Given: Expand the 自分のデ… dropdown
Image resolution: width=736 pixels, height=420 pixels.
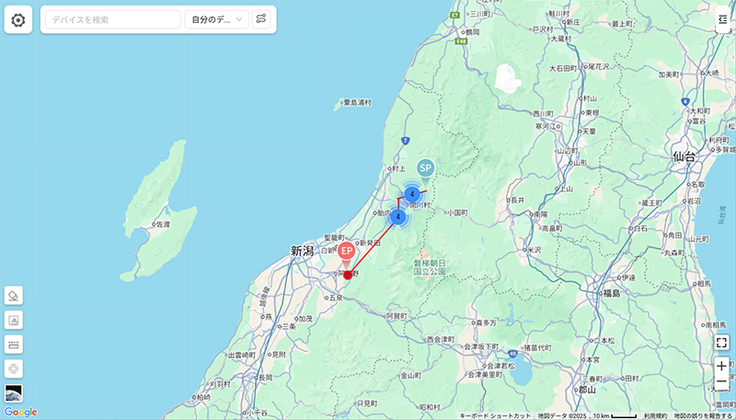Looking at the screenshot, I should coord(216,20).
